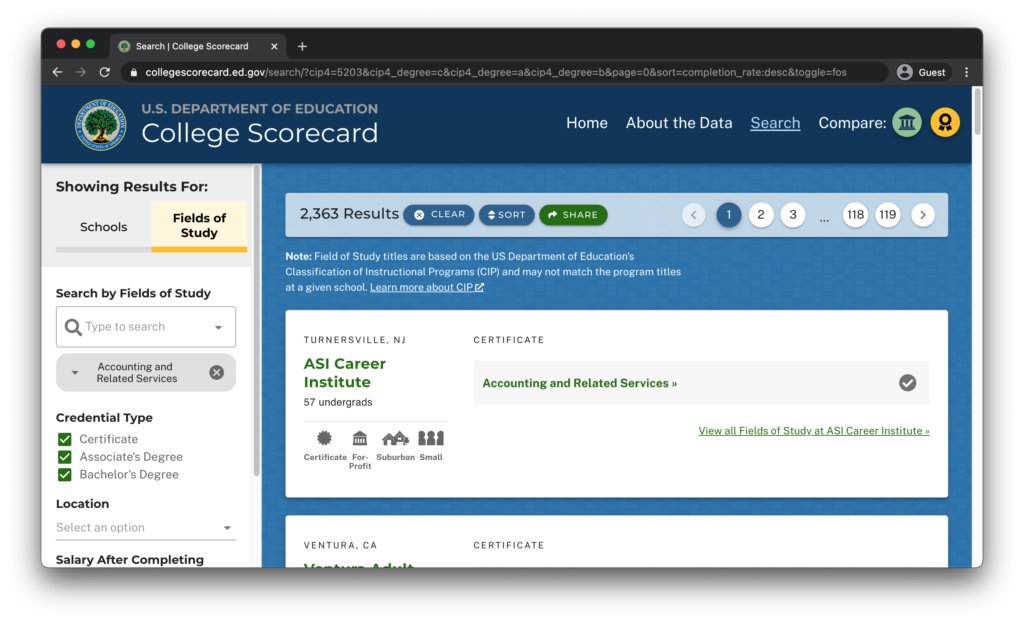Open the fields of study search dropdown arrow
Screen dimensions: 1024x622
[219, 327]
